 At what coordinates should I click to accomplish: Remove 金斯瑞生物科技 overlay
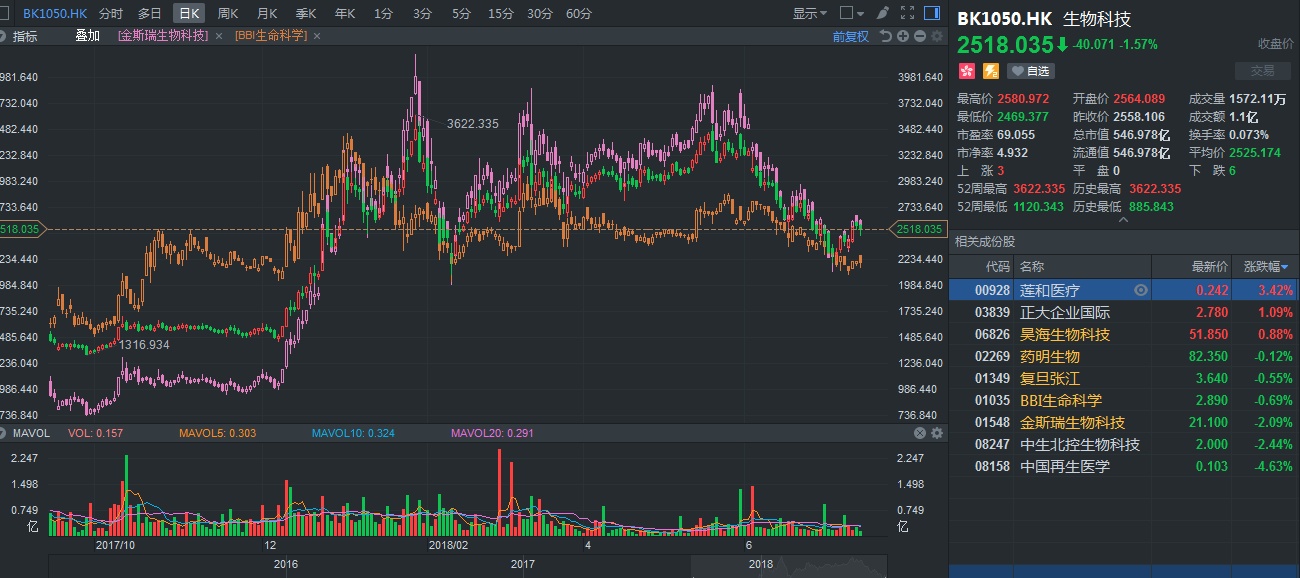[217, 36]
